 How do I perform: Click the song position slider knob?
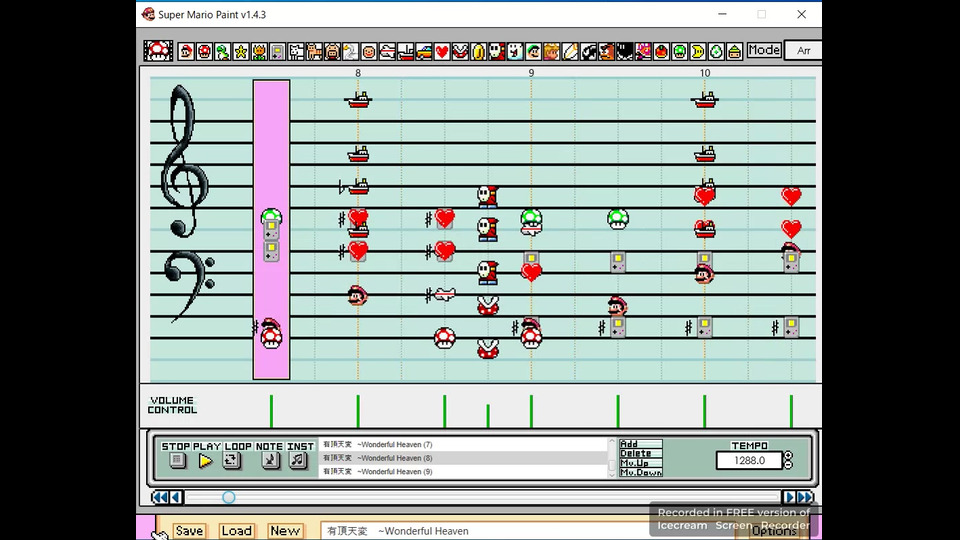[228, 497]
